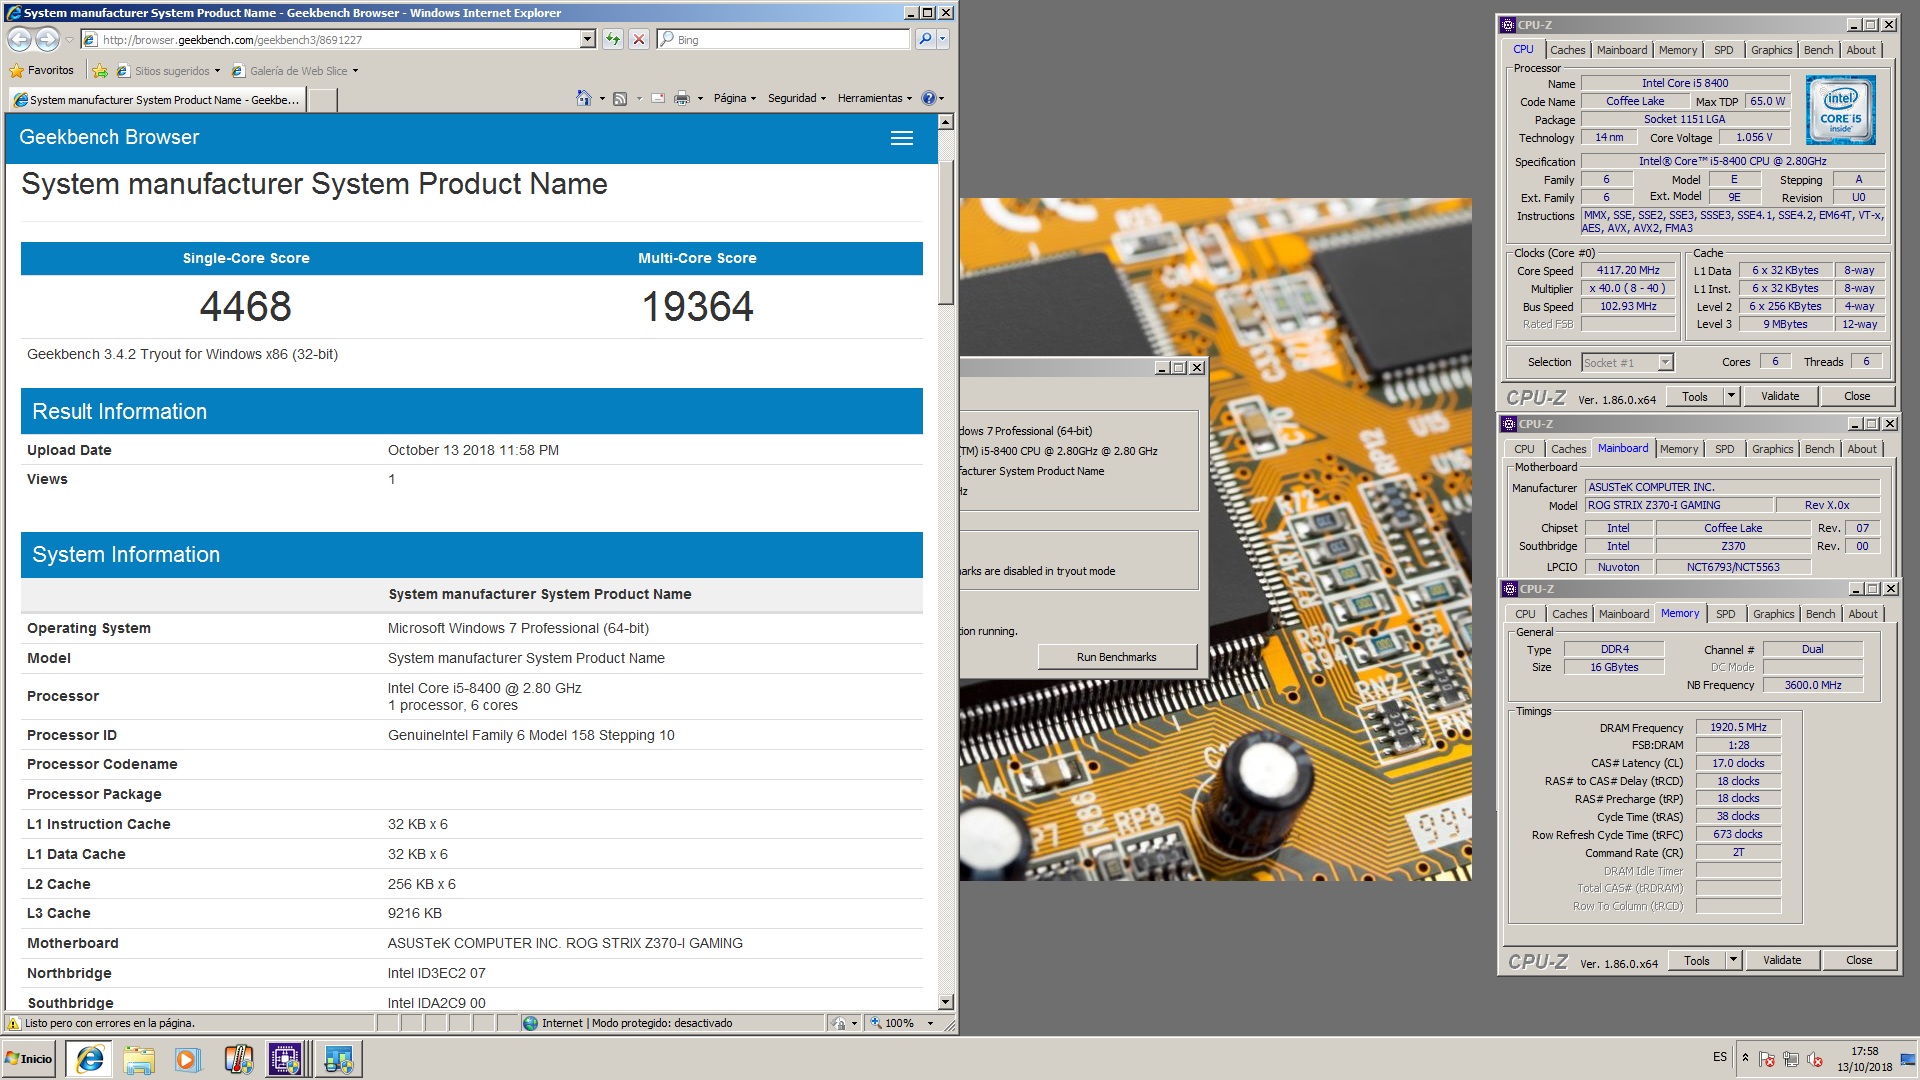Click the Bing search box
This screenshot has height=1080, width=1920.
click(x=784, y=40)
